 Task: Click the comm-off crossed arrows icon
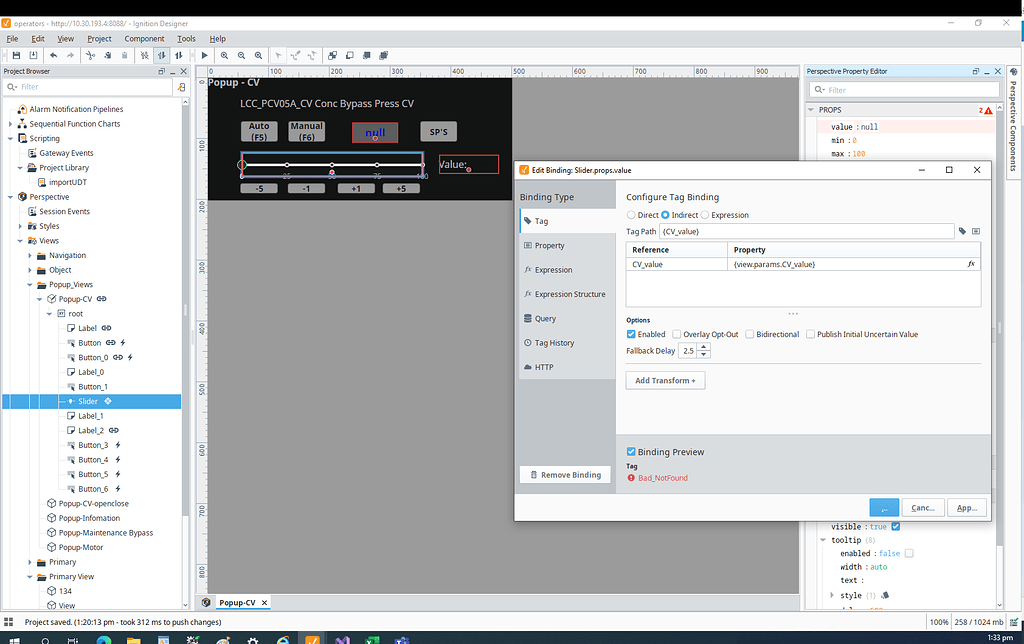[145, 56]
